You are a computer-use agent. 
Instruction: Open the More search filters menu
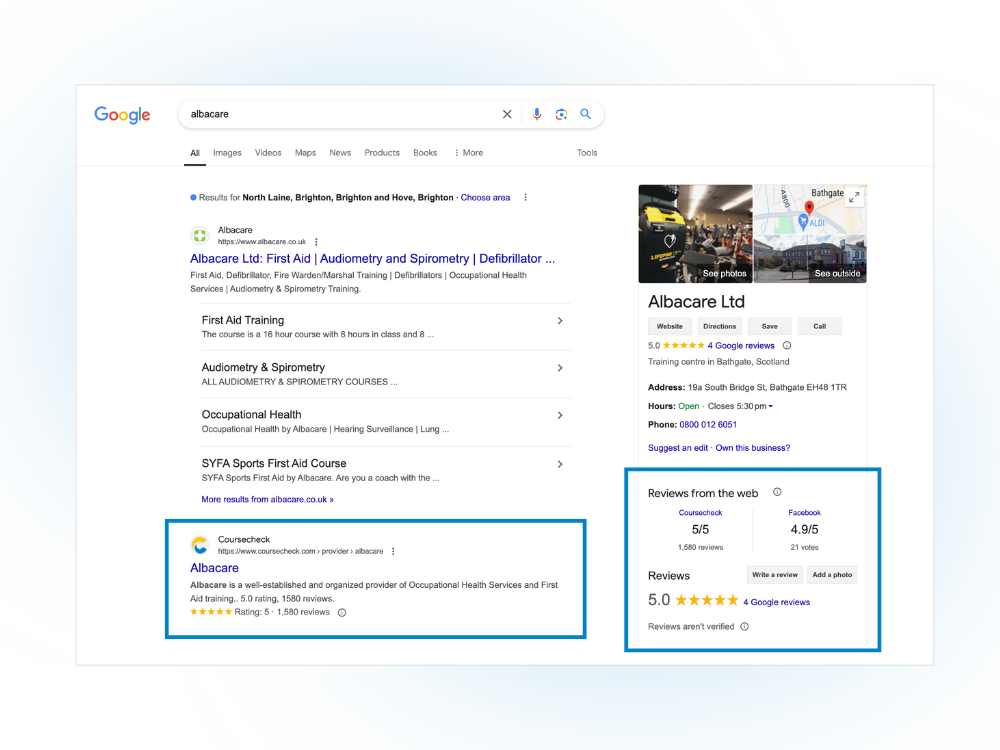tap(469, 153)
